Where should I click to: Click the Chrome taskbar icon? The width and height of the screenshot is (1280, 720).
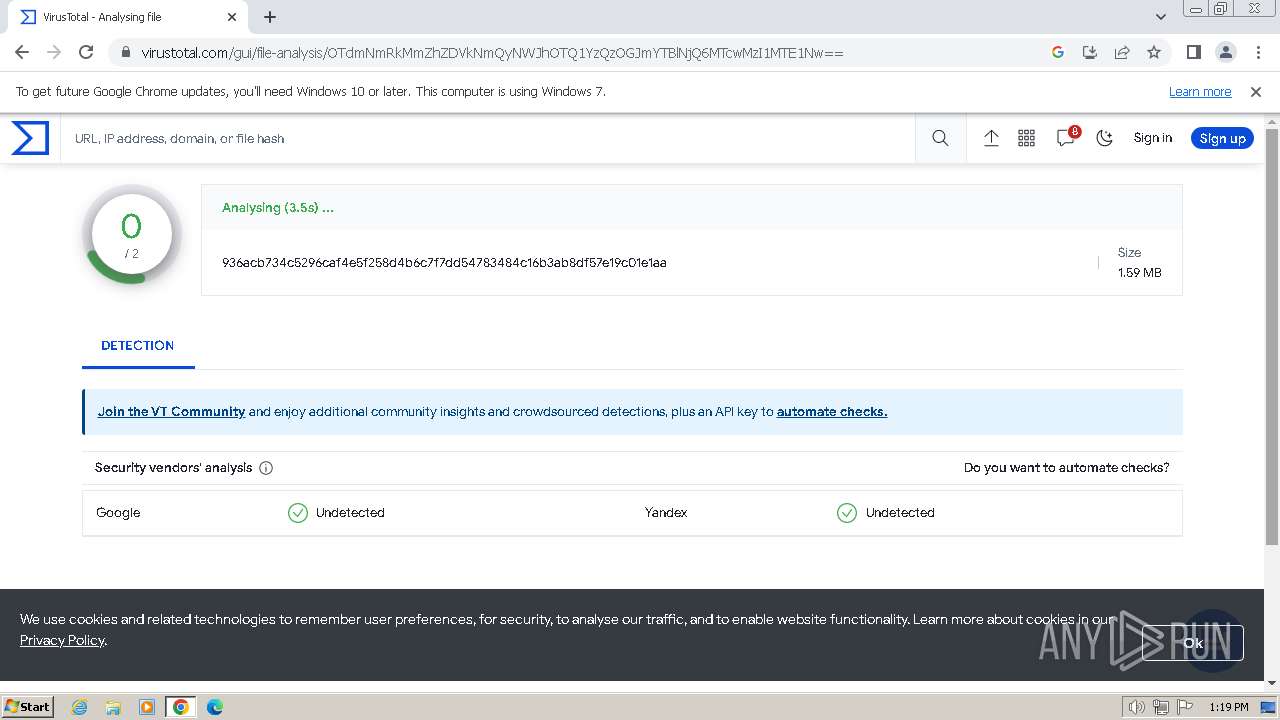pos(181,707)
